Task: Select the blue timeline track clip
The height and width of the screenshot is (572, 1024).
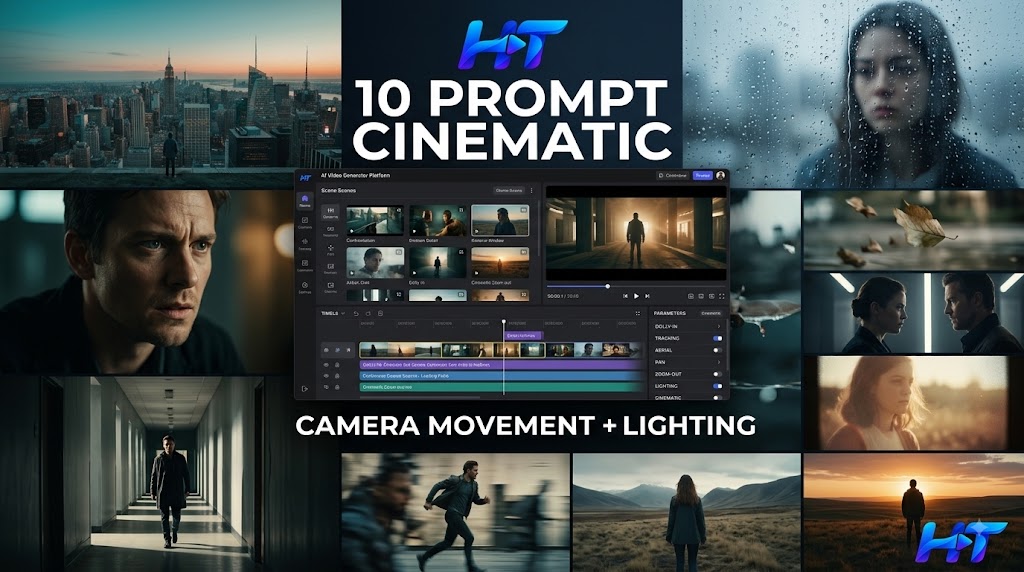Action: point(501,376)
